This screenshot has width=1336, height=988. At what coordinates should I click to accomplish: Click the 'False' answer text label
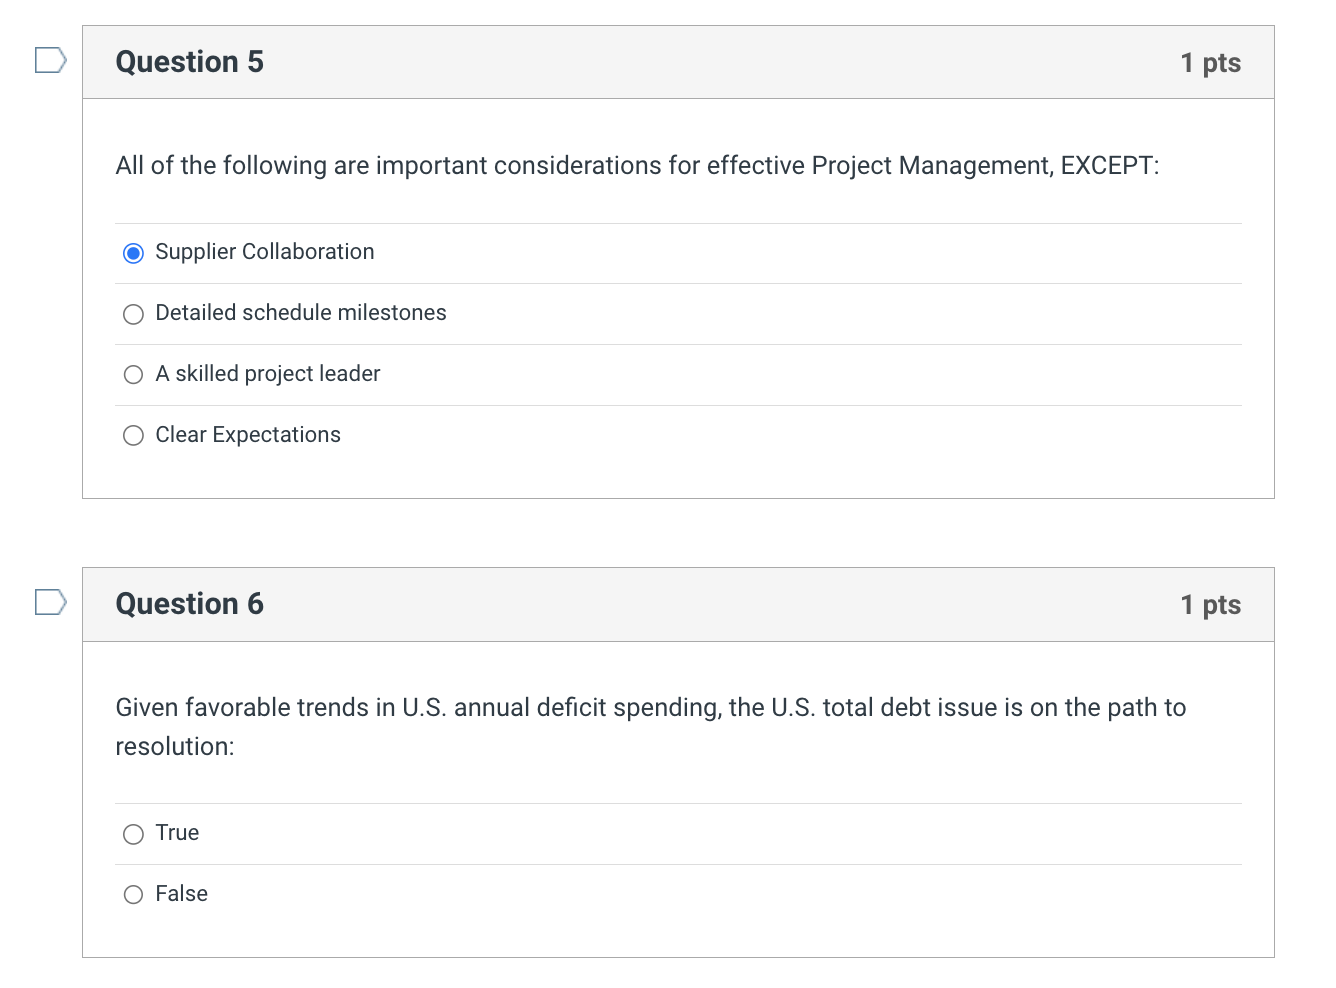(182, 894)
